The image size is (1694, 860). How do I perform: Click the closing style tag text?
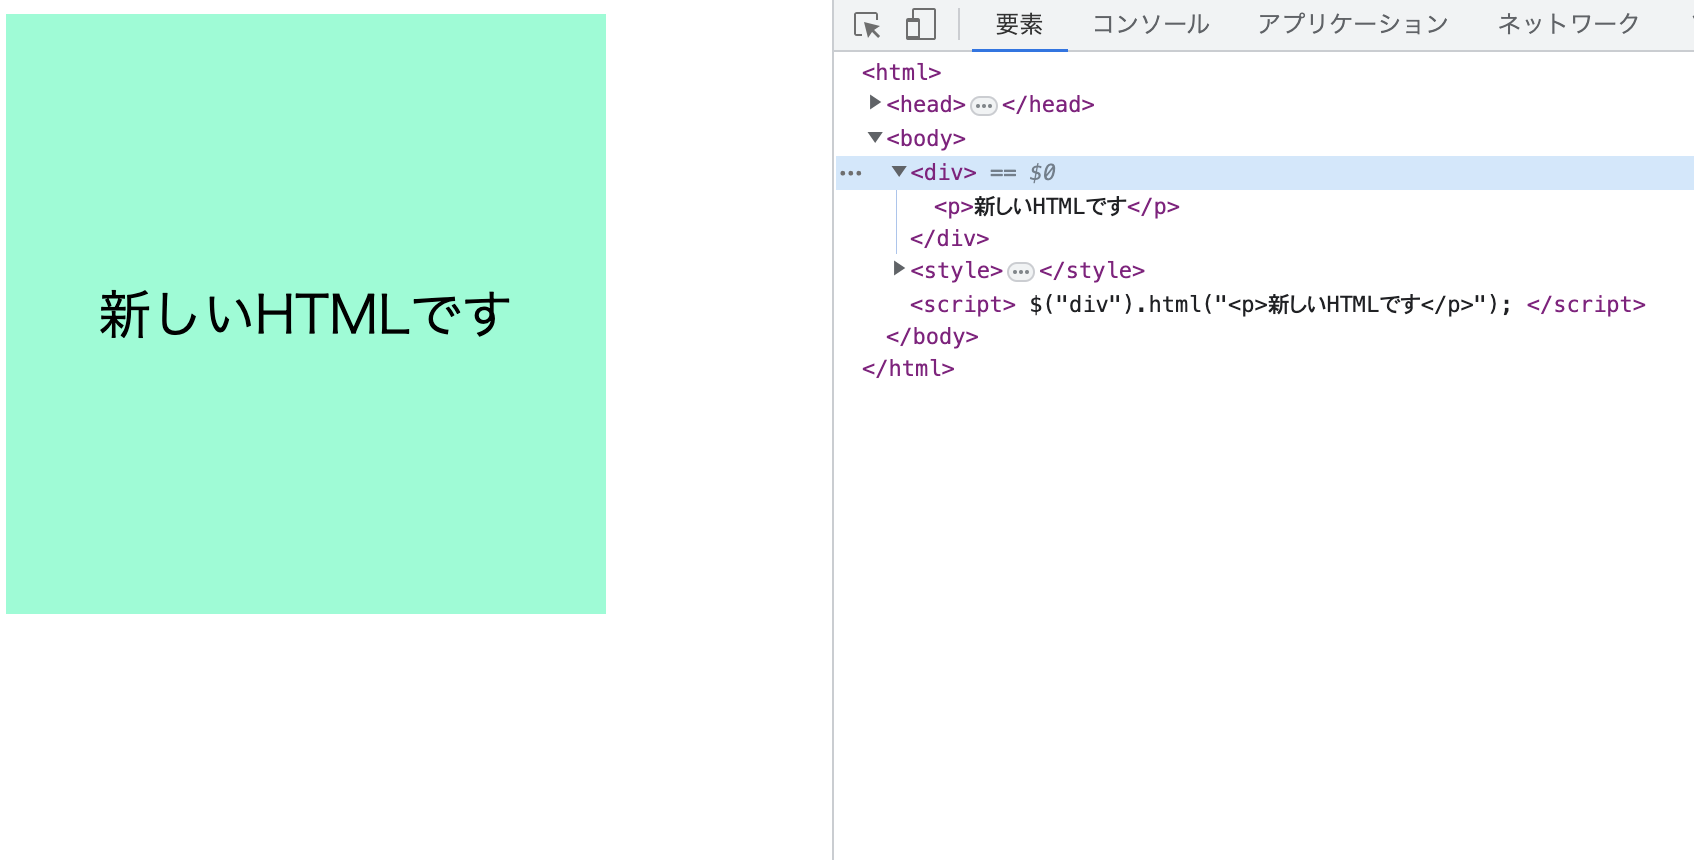pos(1092,270)
